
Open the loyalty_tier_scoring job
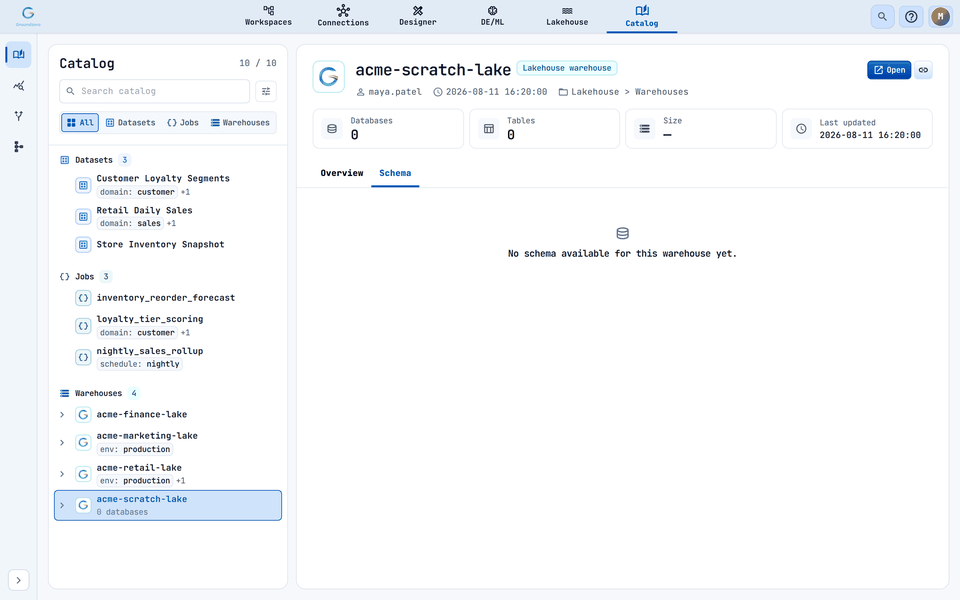pyautogui.click(x=168, y=326)
